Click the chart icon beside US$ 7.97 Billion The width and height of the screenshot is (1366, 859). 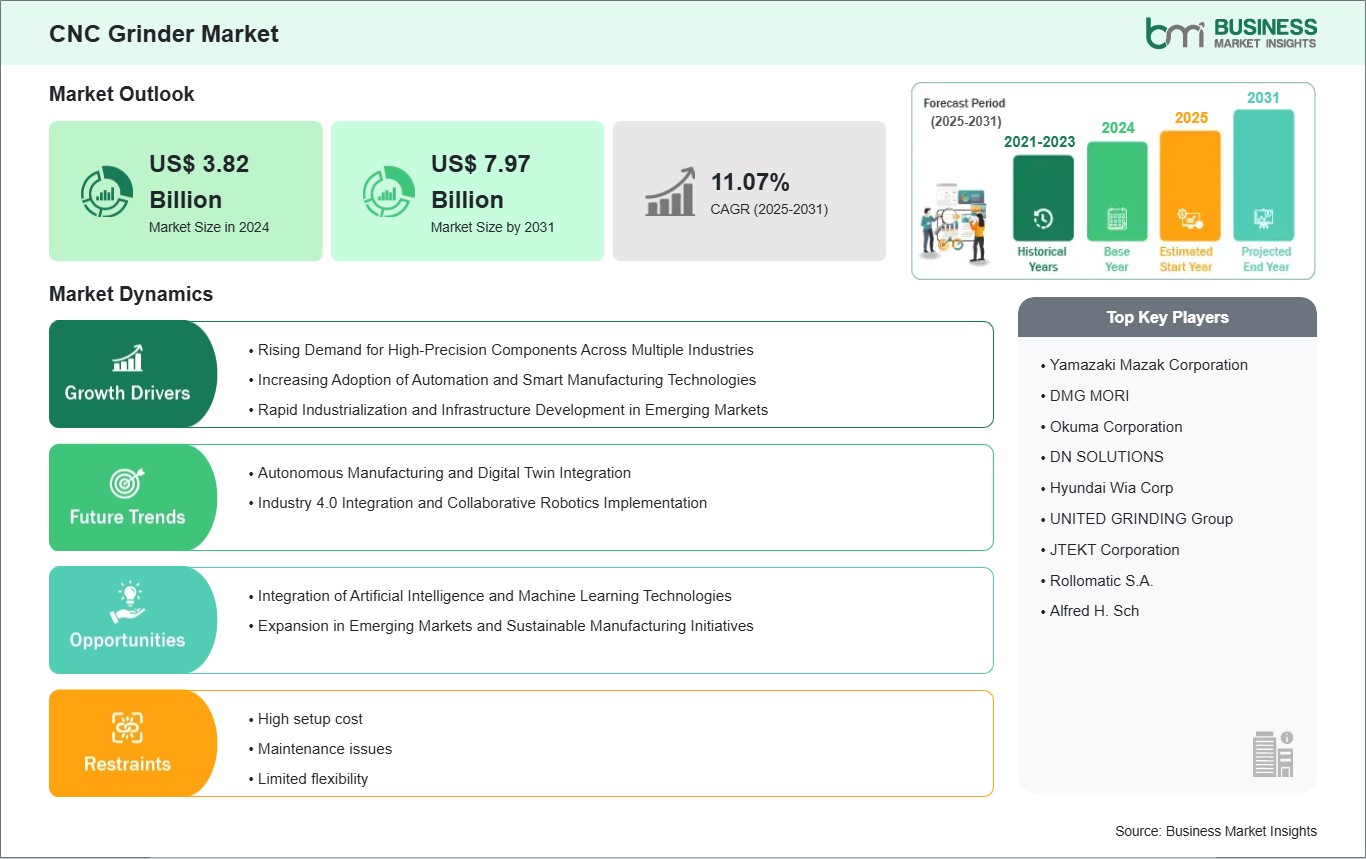pyautogui.click(x=388, y=191)
